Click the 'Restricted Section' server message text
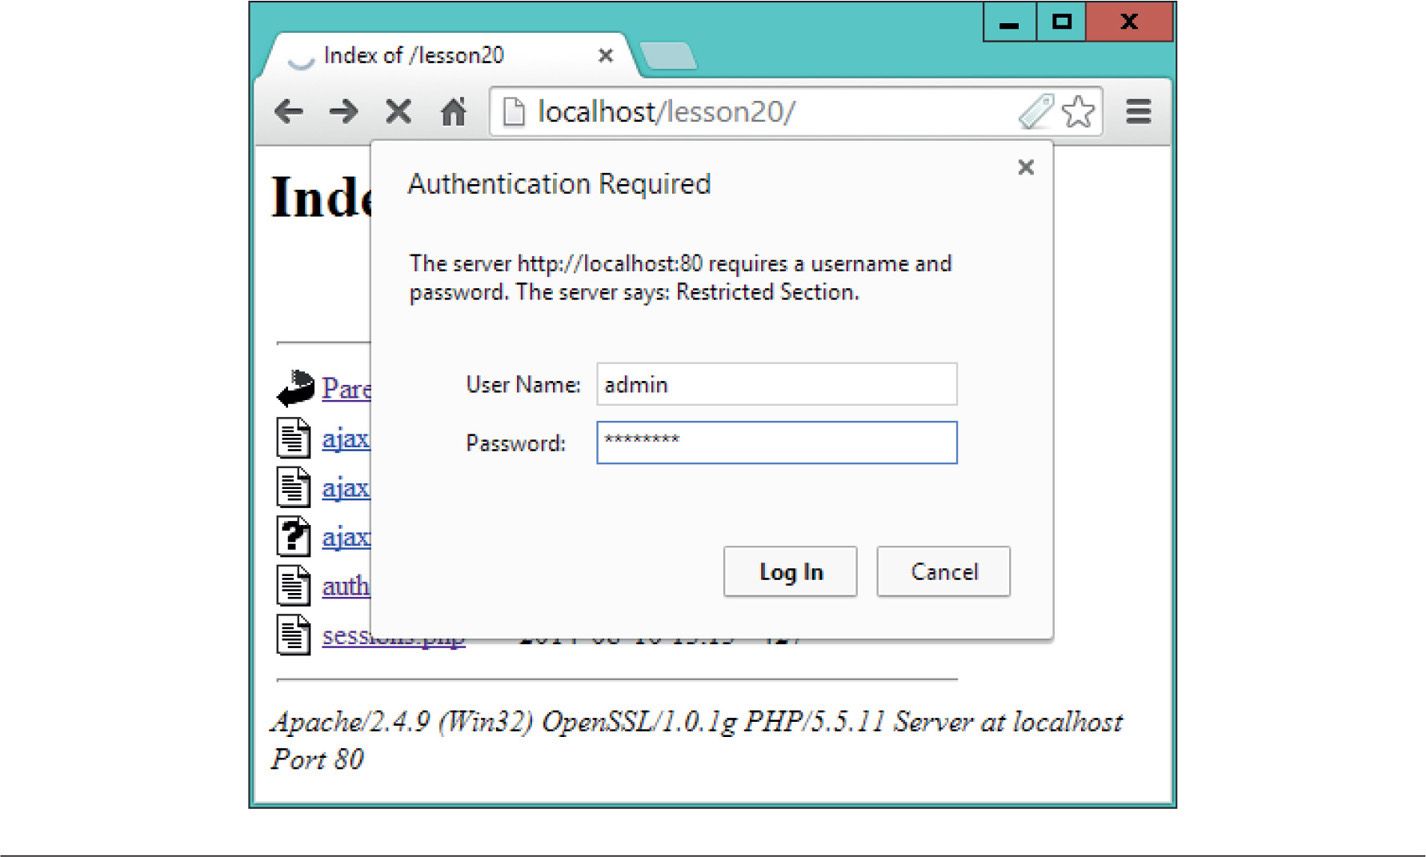1426x857 pixels. [766, 293]
